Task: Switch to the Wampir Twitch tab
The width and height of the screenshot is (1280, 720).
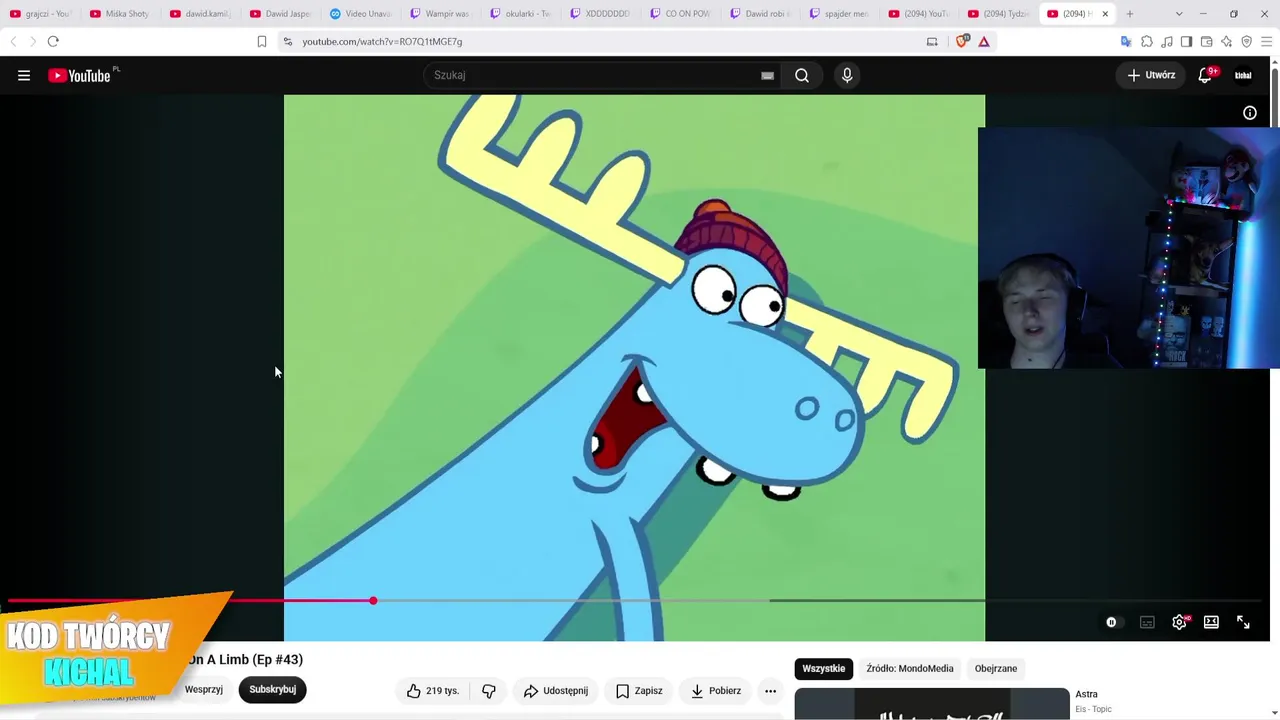Action: (440, 14)
